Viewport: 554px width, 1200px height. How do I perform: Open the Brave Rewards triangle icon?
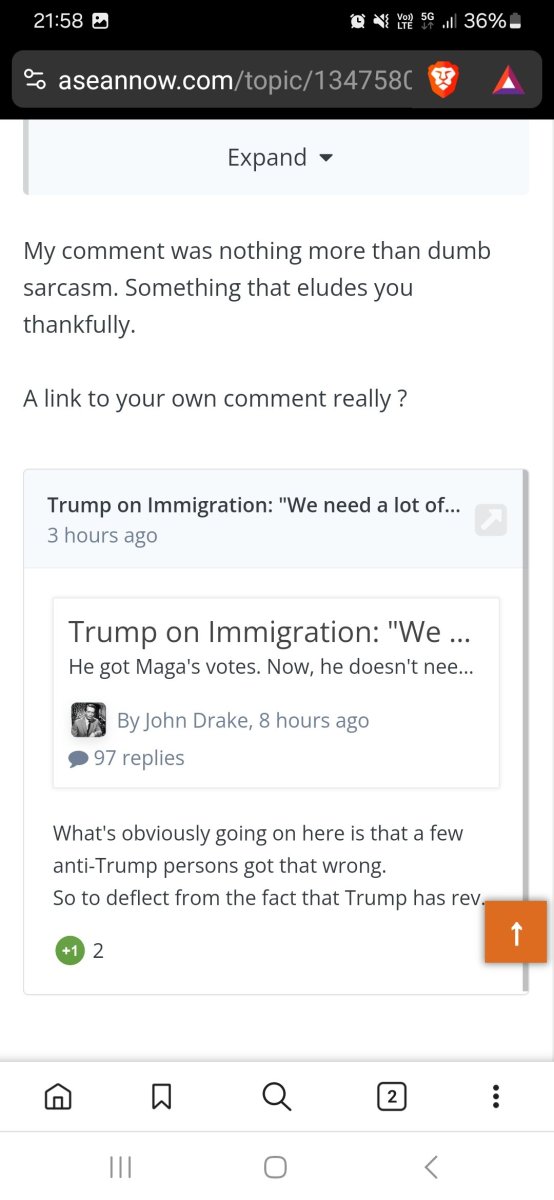pos(508,81)
